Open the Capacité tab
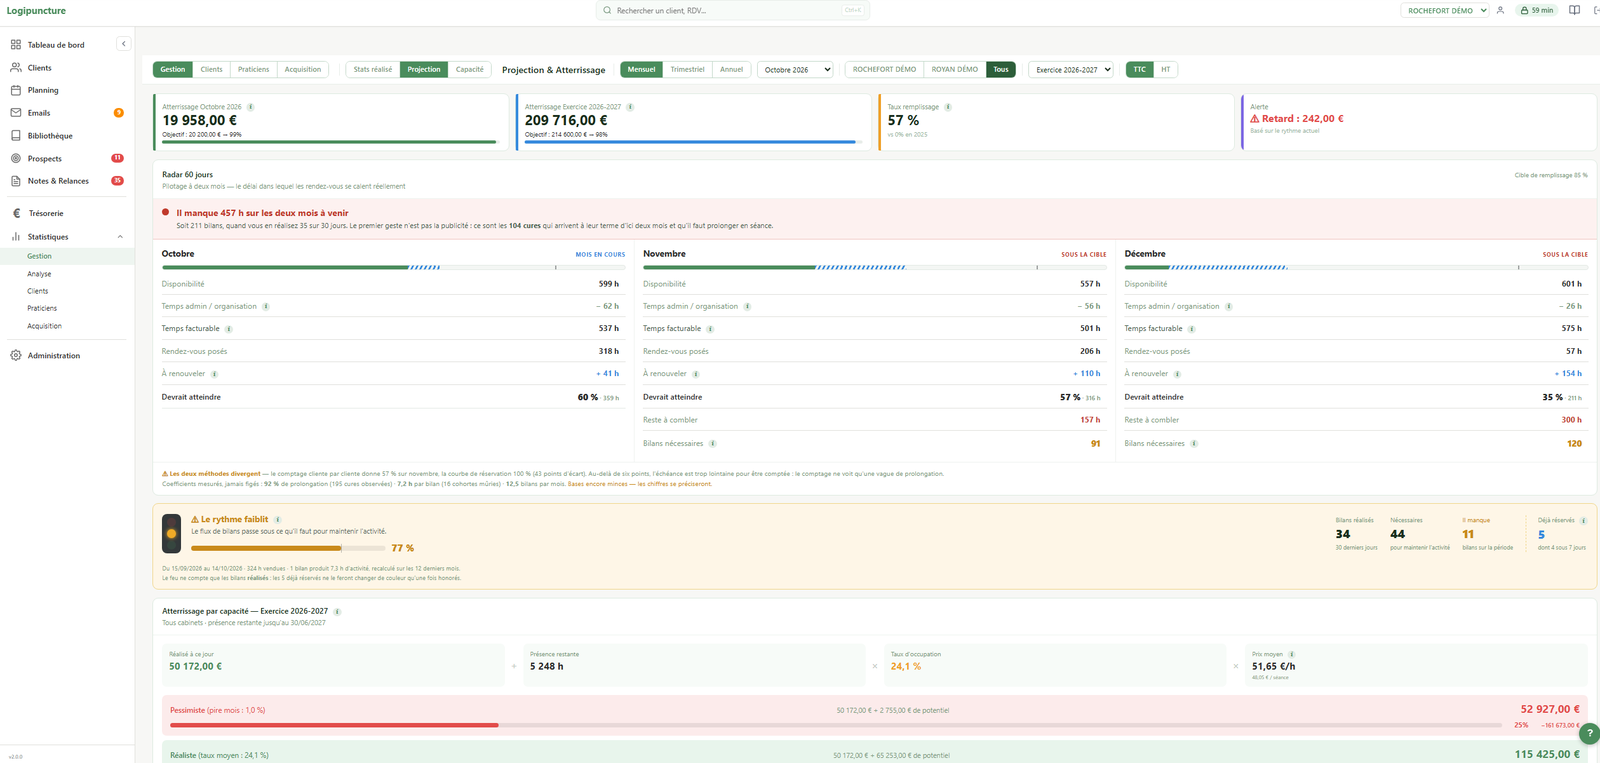 (470, 69)
